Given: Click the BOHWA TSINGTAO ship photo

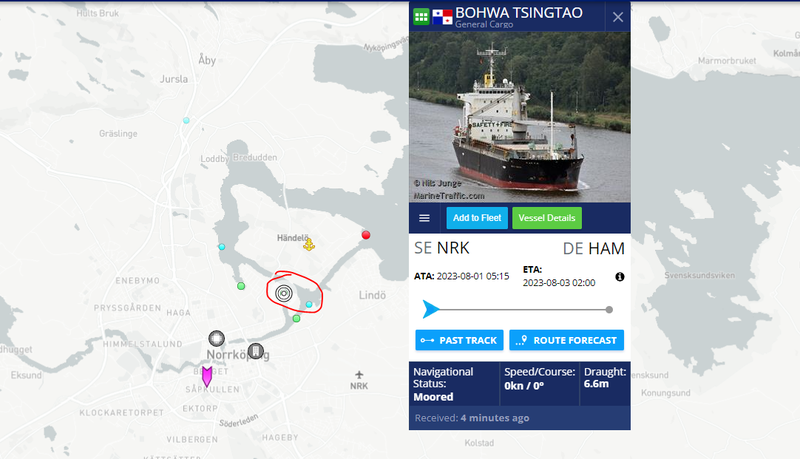Looking at the screenshot, I should click(519, 117).
